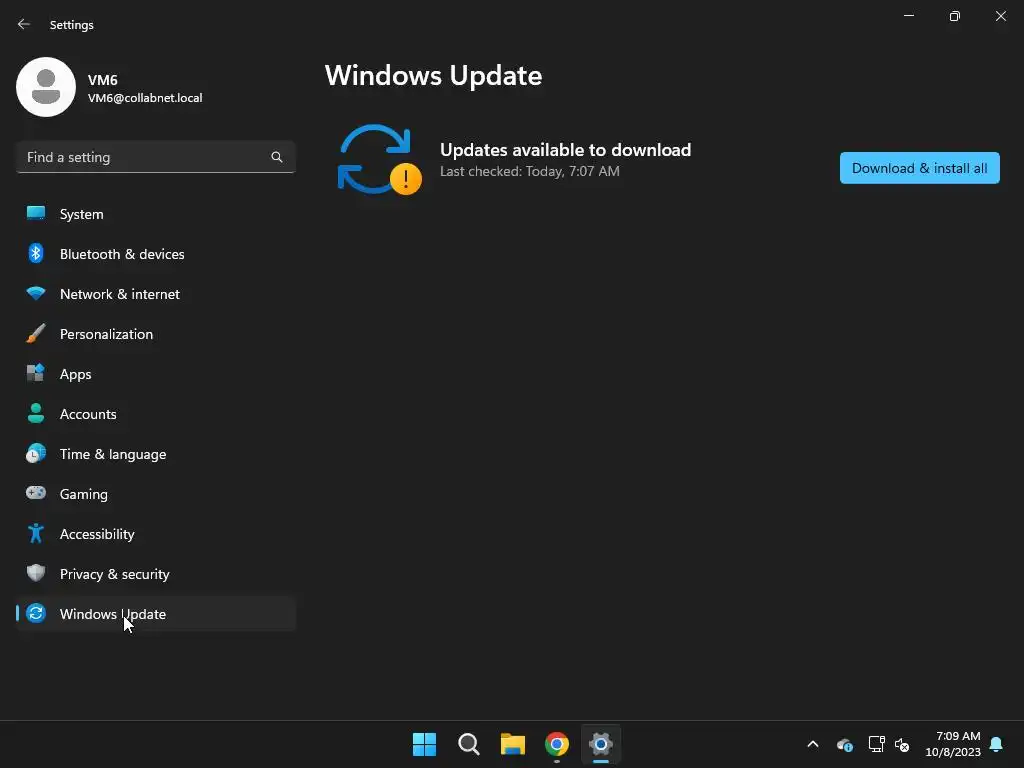Open Gaming settings
Screen dimensions: 1024x768
[x=155, y=494]
